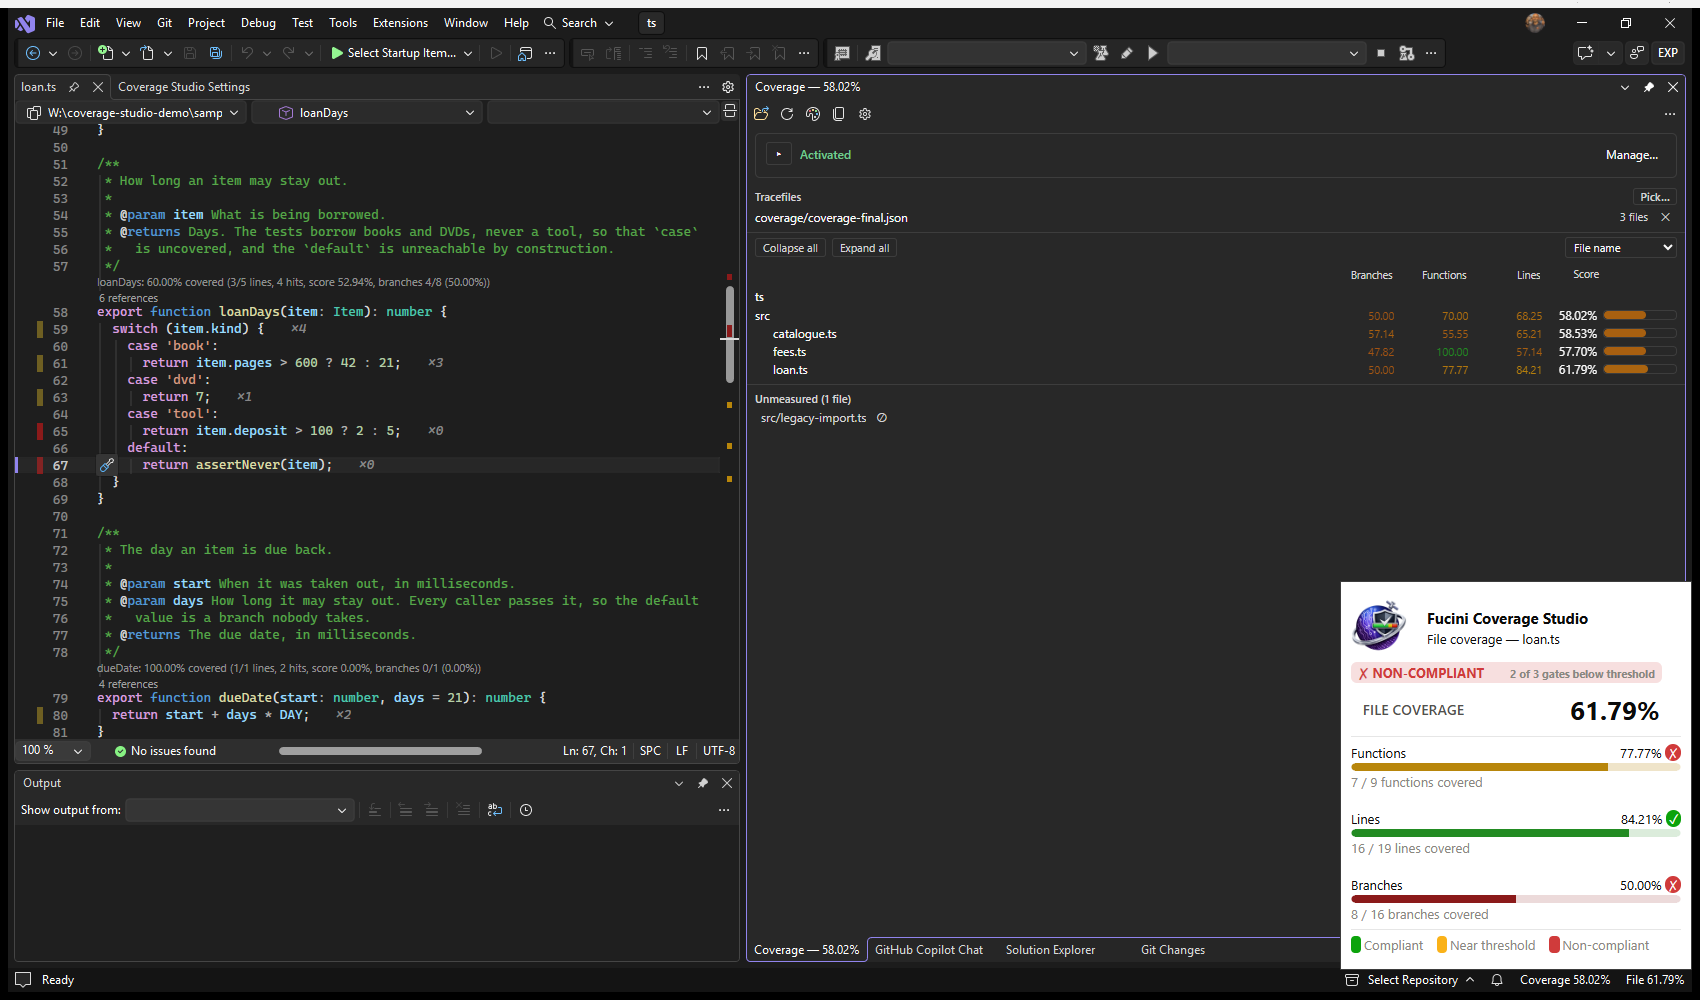Image resolution: width=1700 pixels, height=1000 pixels.
Task: Open the Debug menu
Action: tap(258, 23)
